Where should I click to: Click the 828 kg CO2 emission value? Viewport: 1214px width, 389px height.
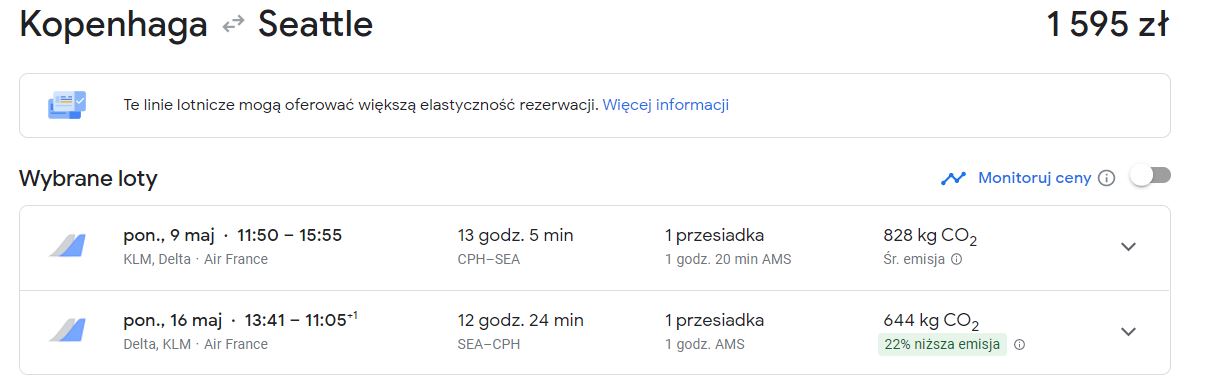[x=930, y=237]
